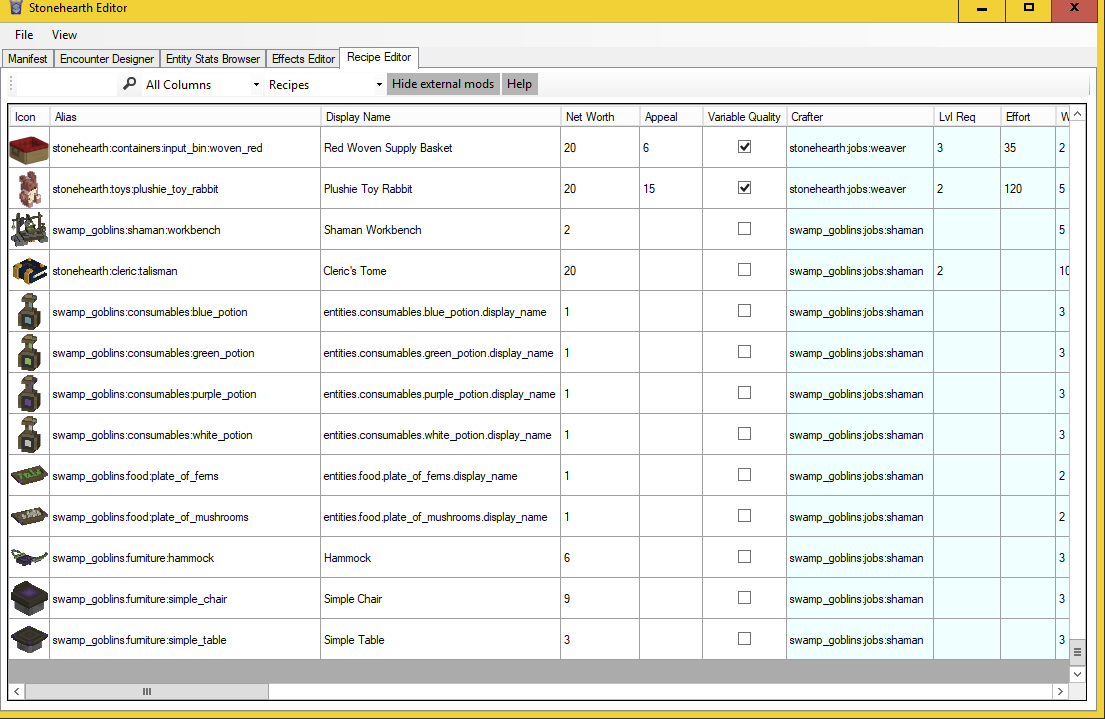Select the swamp_goblins:furniture:hammock alias cell
The height and width of the screenshot is (719, 1105).
[x=185, y=558]
